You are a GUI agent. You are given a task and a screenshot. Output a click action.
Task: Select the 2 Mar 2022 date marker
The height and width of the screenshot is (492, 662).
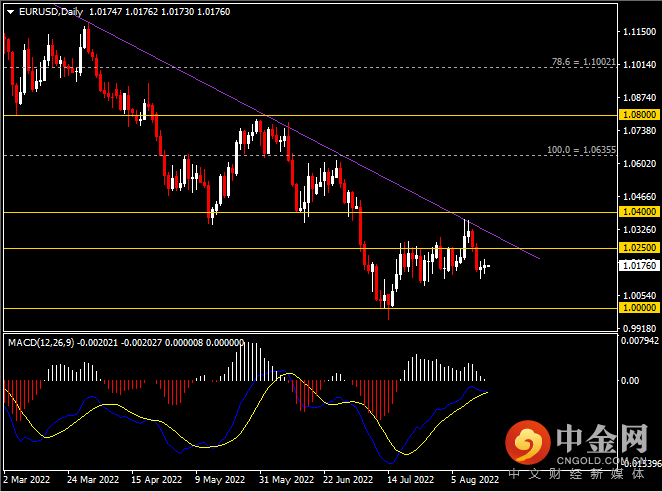coord(27,480)
